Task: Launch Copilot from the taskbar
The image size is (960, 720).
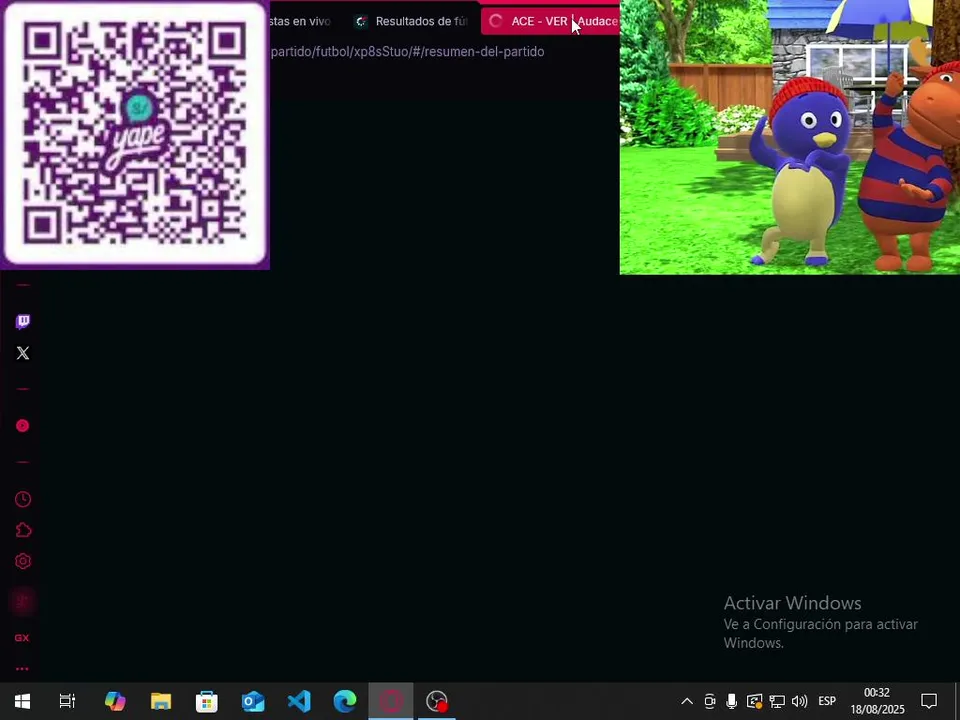Action: click(x=114, y=701)
